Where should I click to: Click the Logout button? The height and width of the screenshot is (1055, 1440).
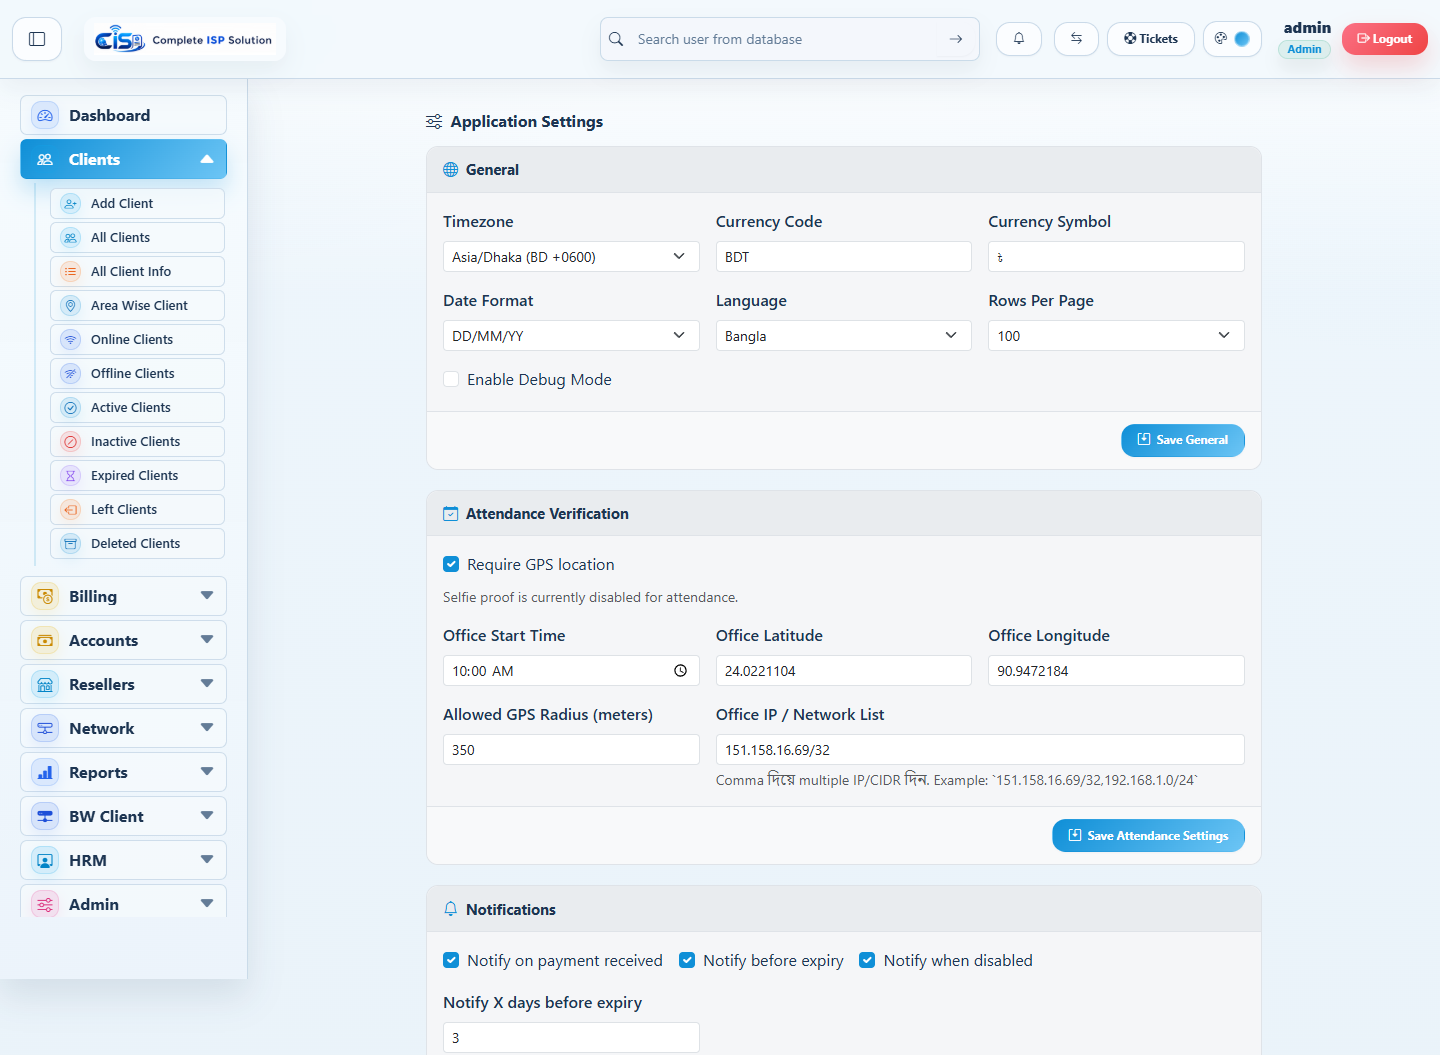[1385, 39]
